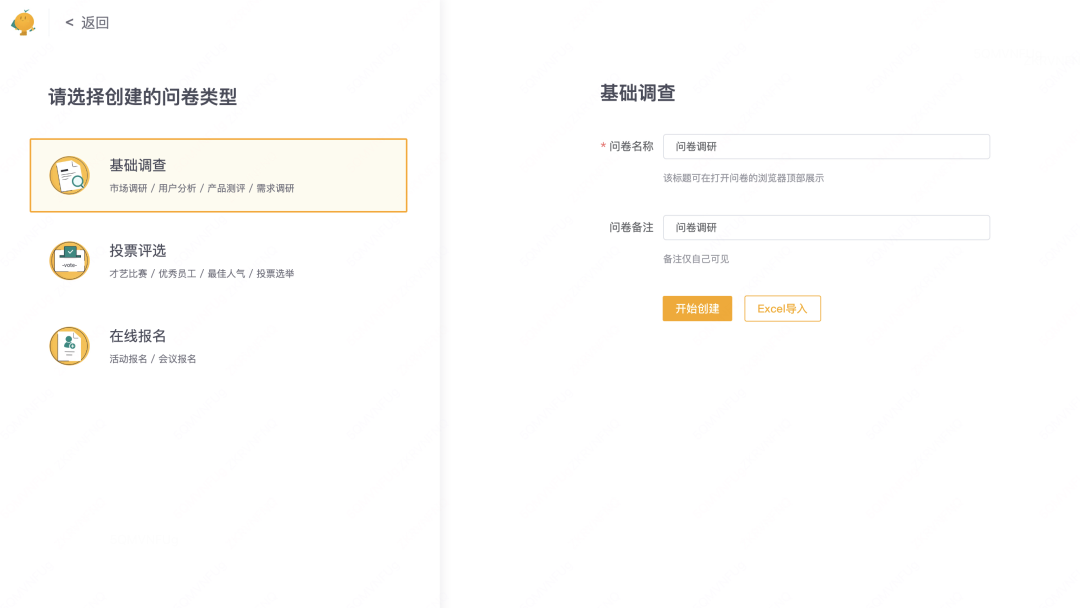Click the 请选择创建的问卷类型 heading

tap(143, 97)
